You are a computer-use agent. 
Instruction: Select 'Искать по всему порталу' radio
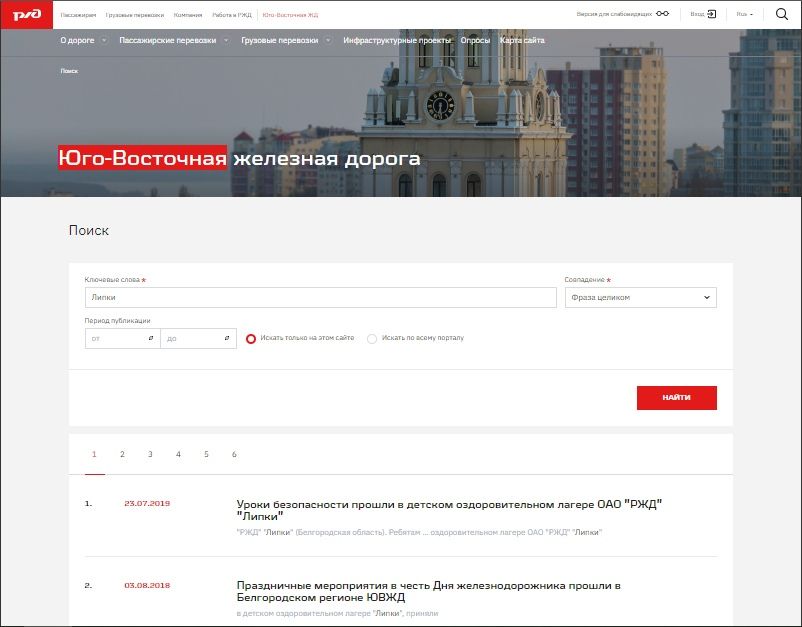[372, 339]
